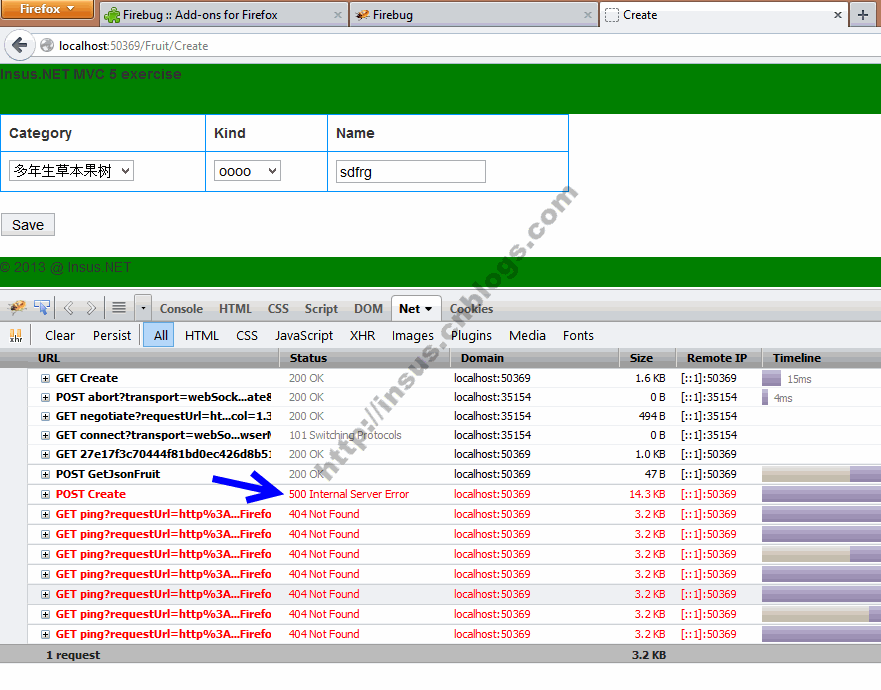
Task: Click the 500 Internal Server Error status
Action: (349, 494)
